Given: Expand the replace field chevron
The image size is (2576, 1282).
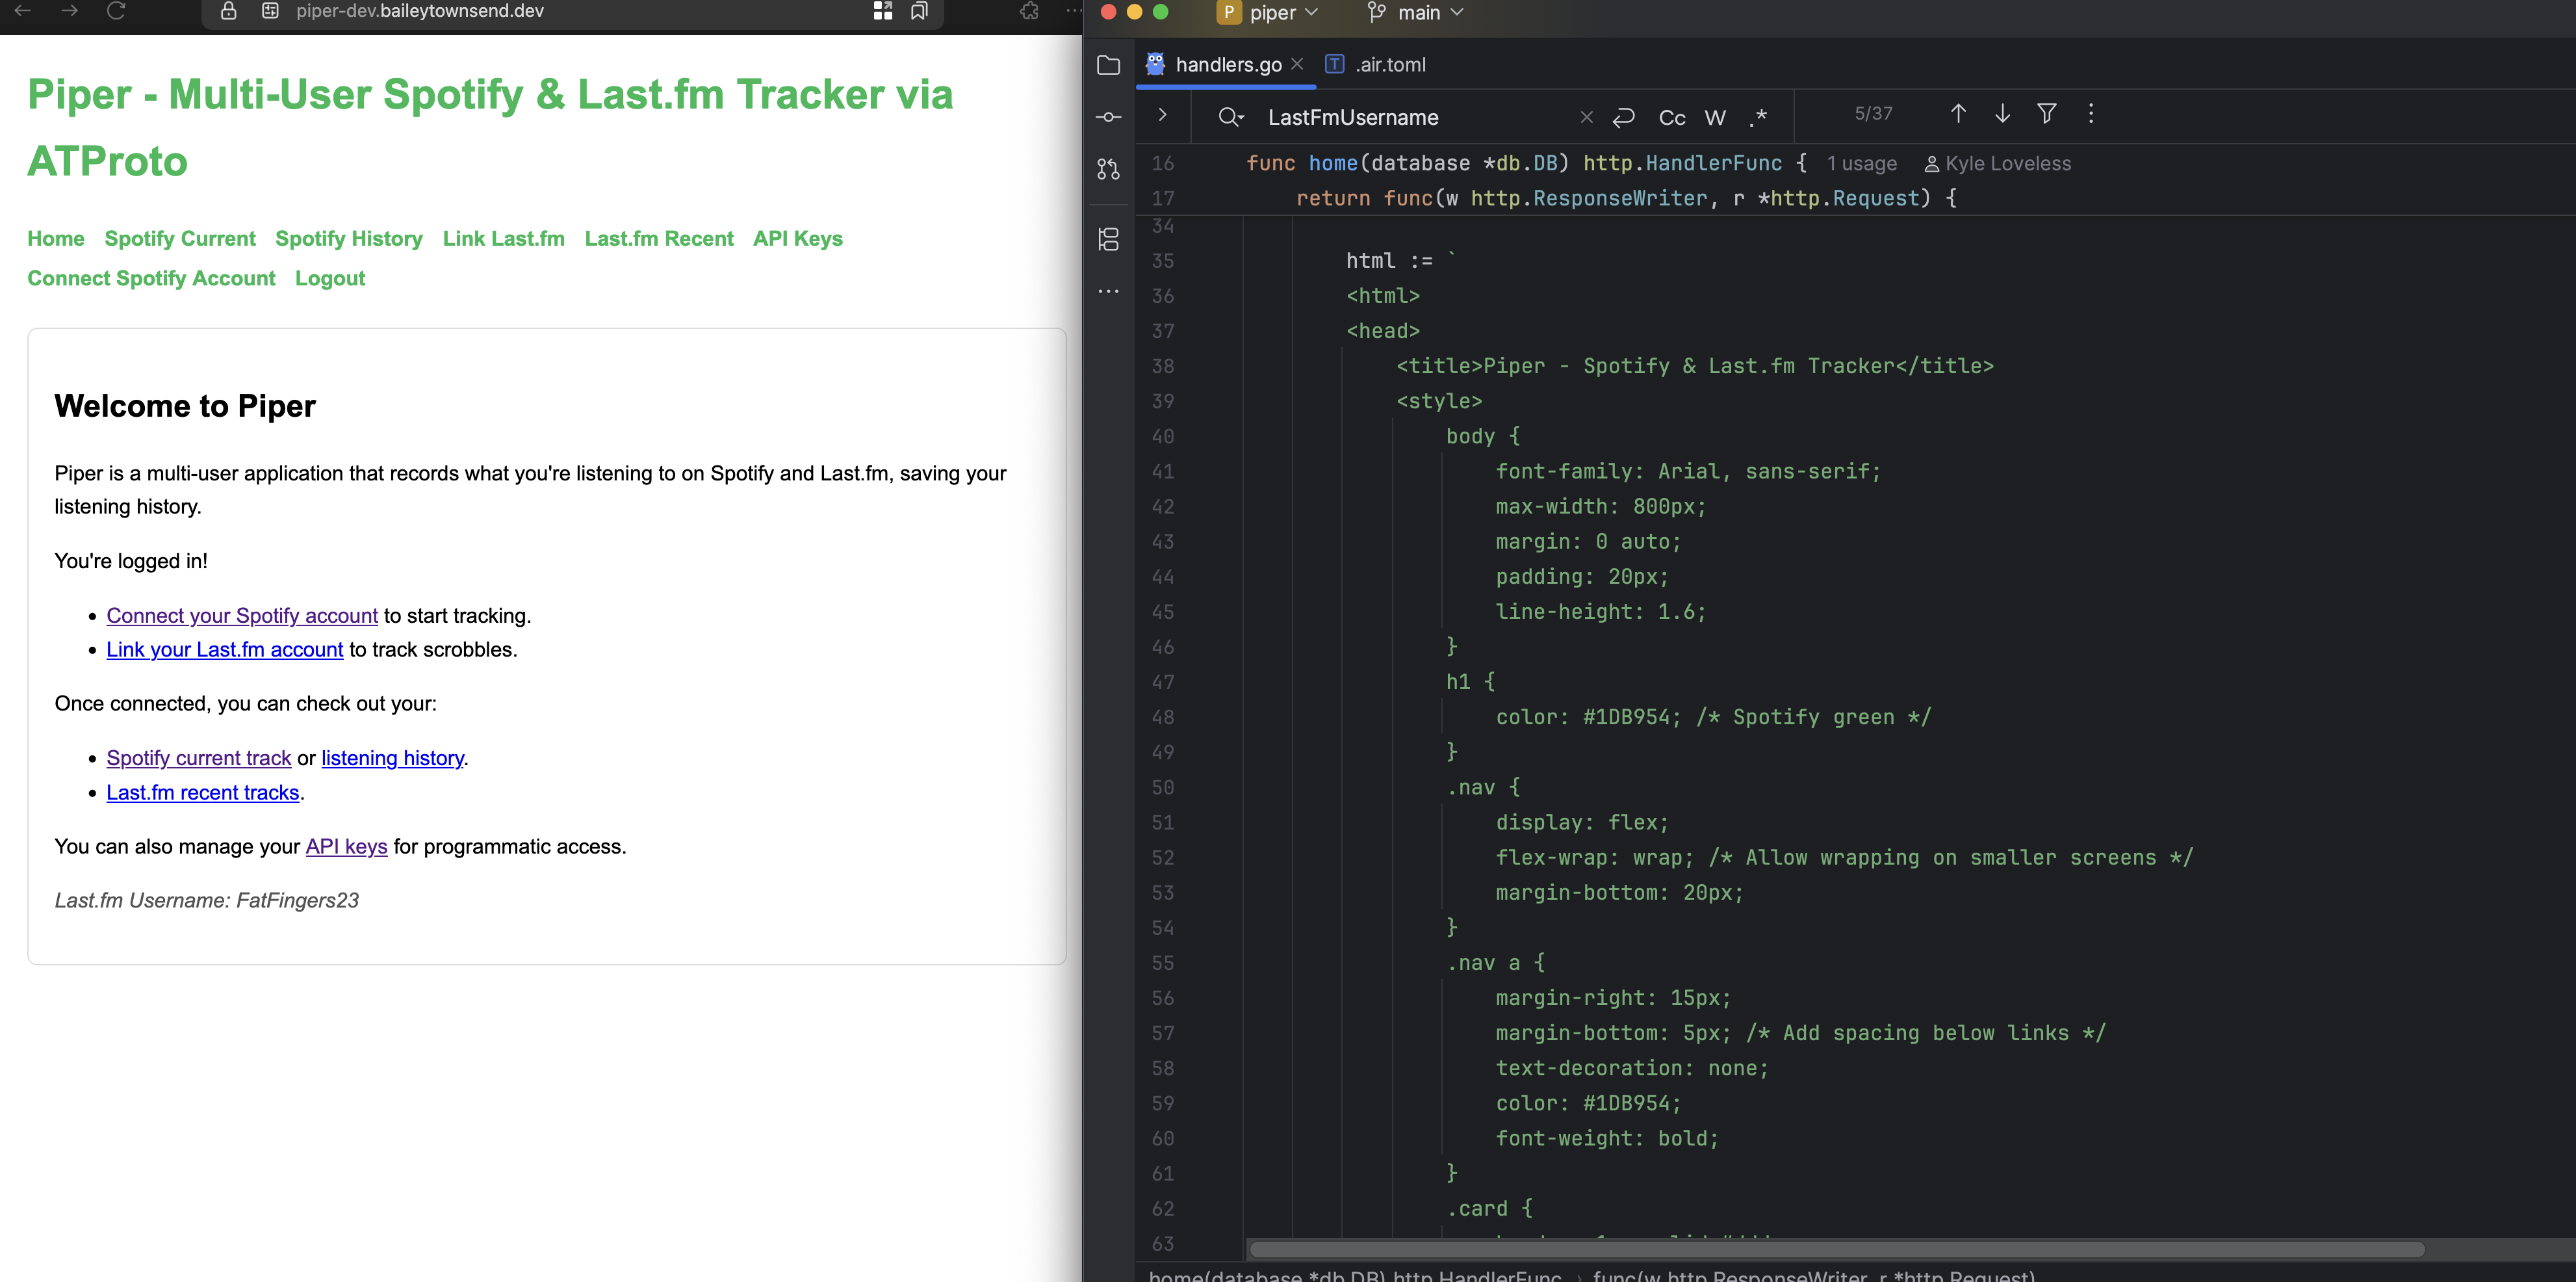Looking at the screenshot, I should pyautogui.click(x=1162, y=115).
